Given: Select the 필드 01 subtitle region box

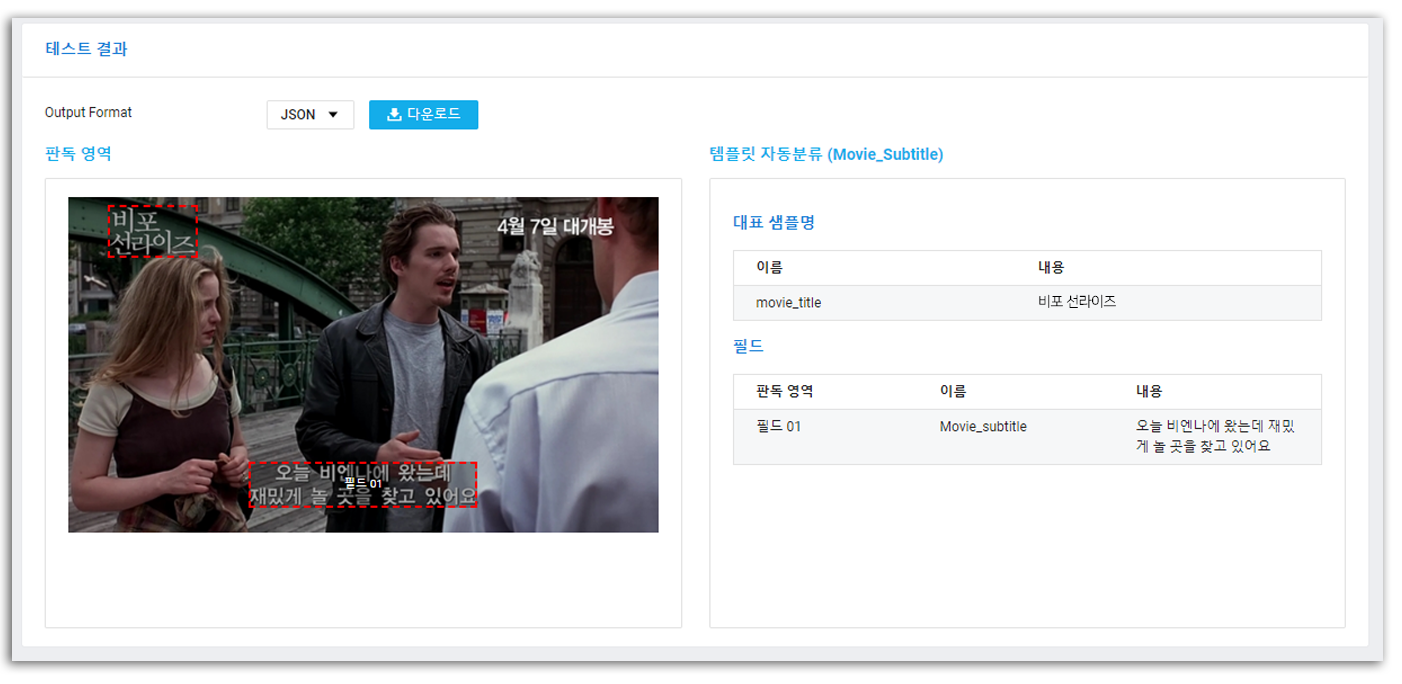Looking at the screenshot, I should (363, 484).
